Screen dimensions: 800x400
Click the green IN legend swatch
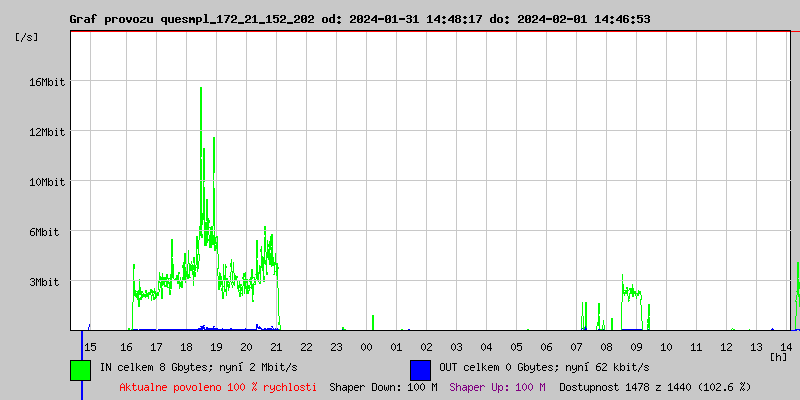click(x=80, y=369)
